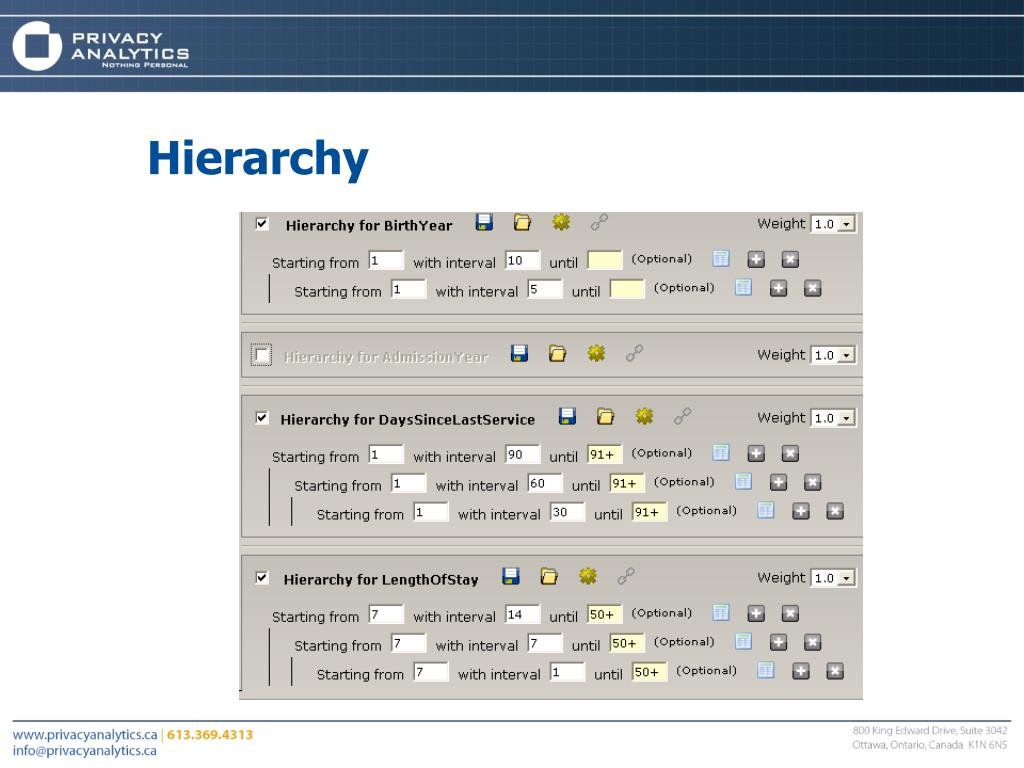Image resolution: width=1024 pixels, height=768 pixels.
Task: Remove LengthOfStay interval 7 row
Action: click(x=812, y=642)
